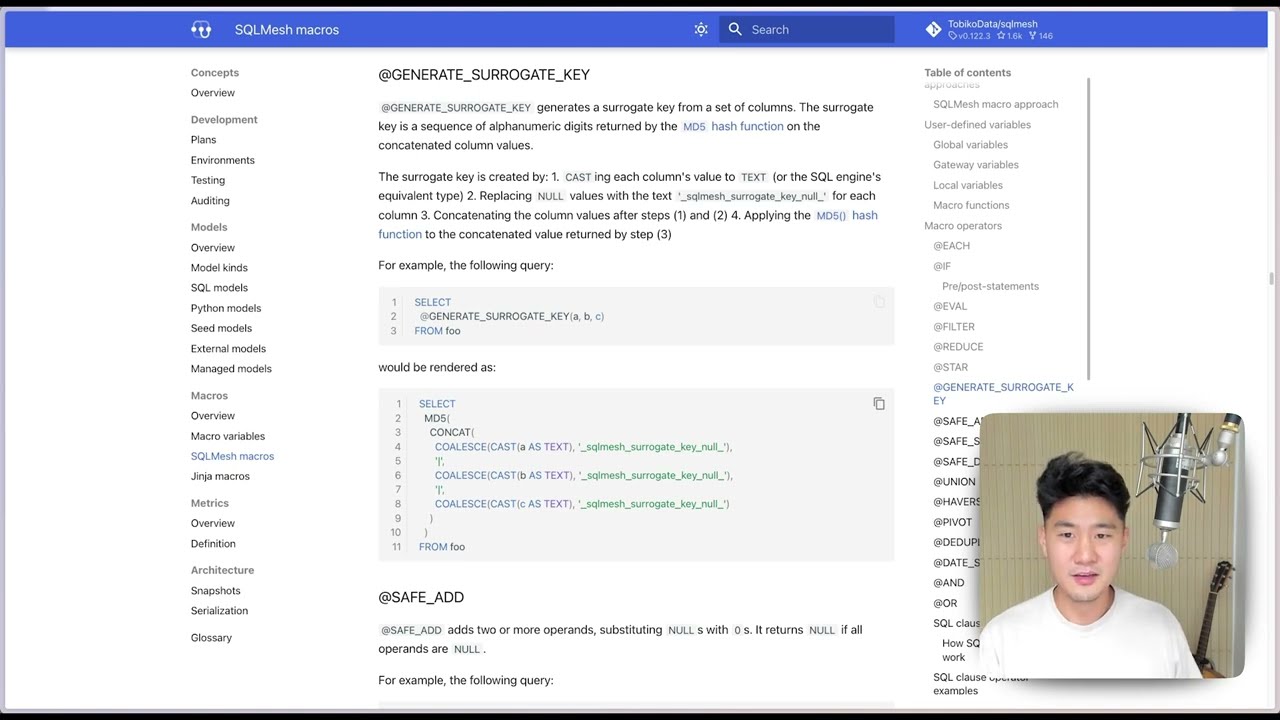Open the MD5 hash function link
The width and height of the screenshot is (1280, 720).
(x=733, y=126)
